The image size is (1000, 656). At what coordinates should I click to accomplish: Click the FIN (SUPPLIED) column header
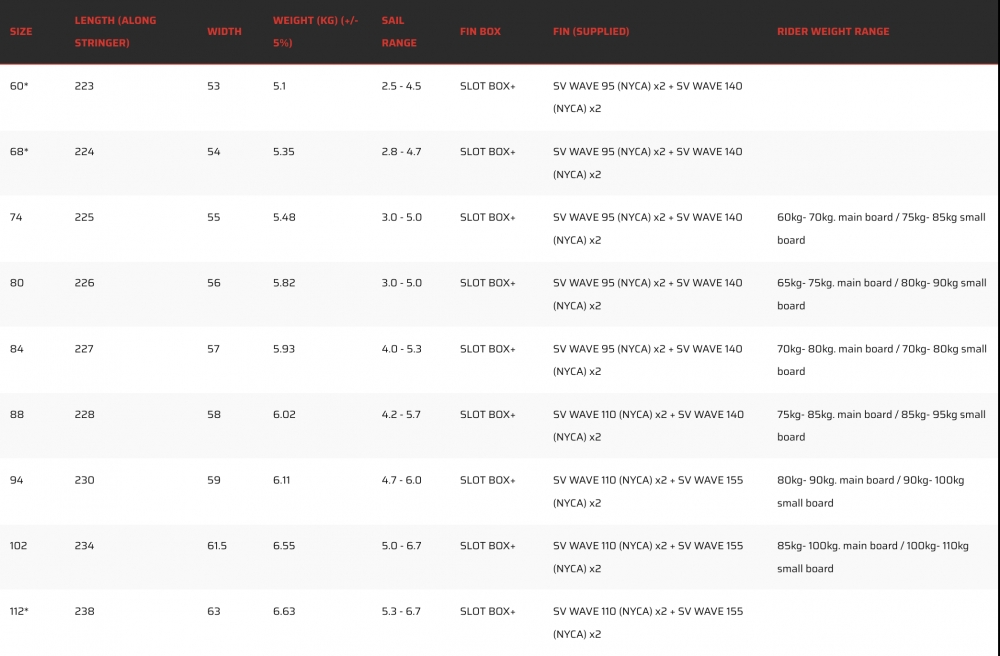[x=591, y=32]
